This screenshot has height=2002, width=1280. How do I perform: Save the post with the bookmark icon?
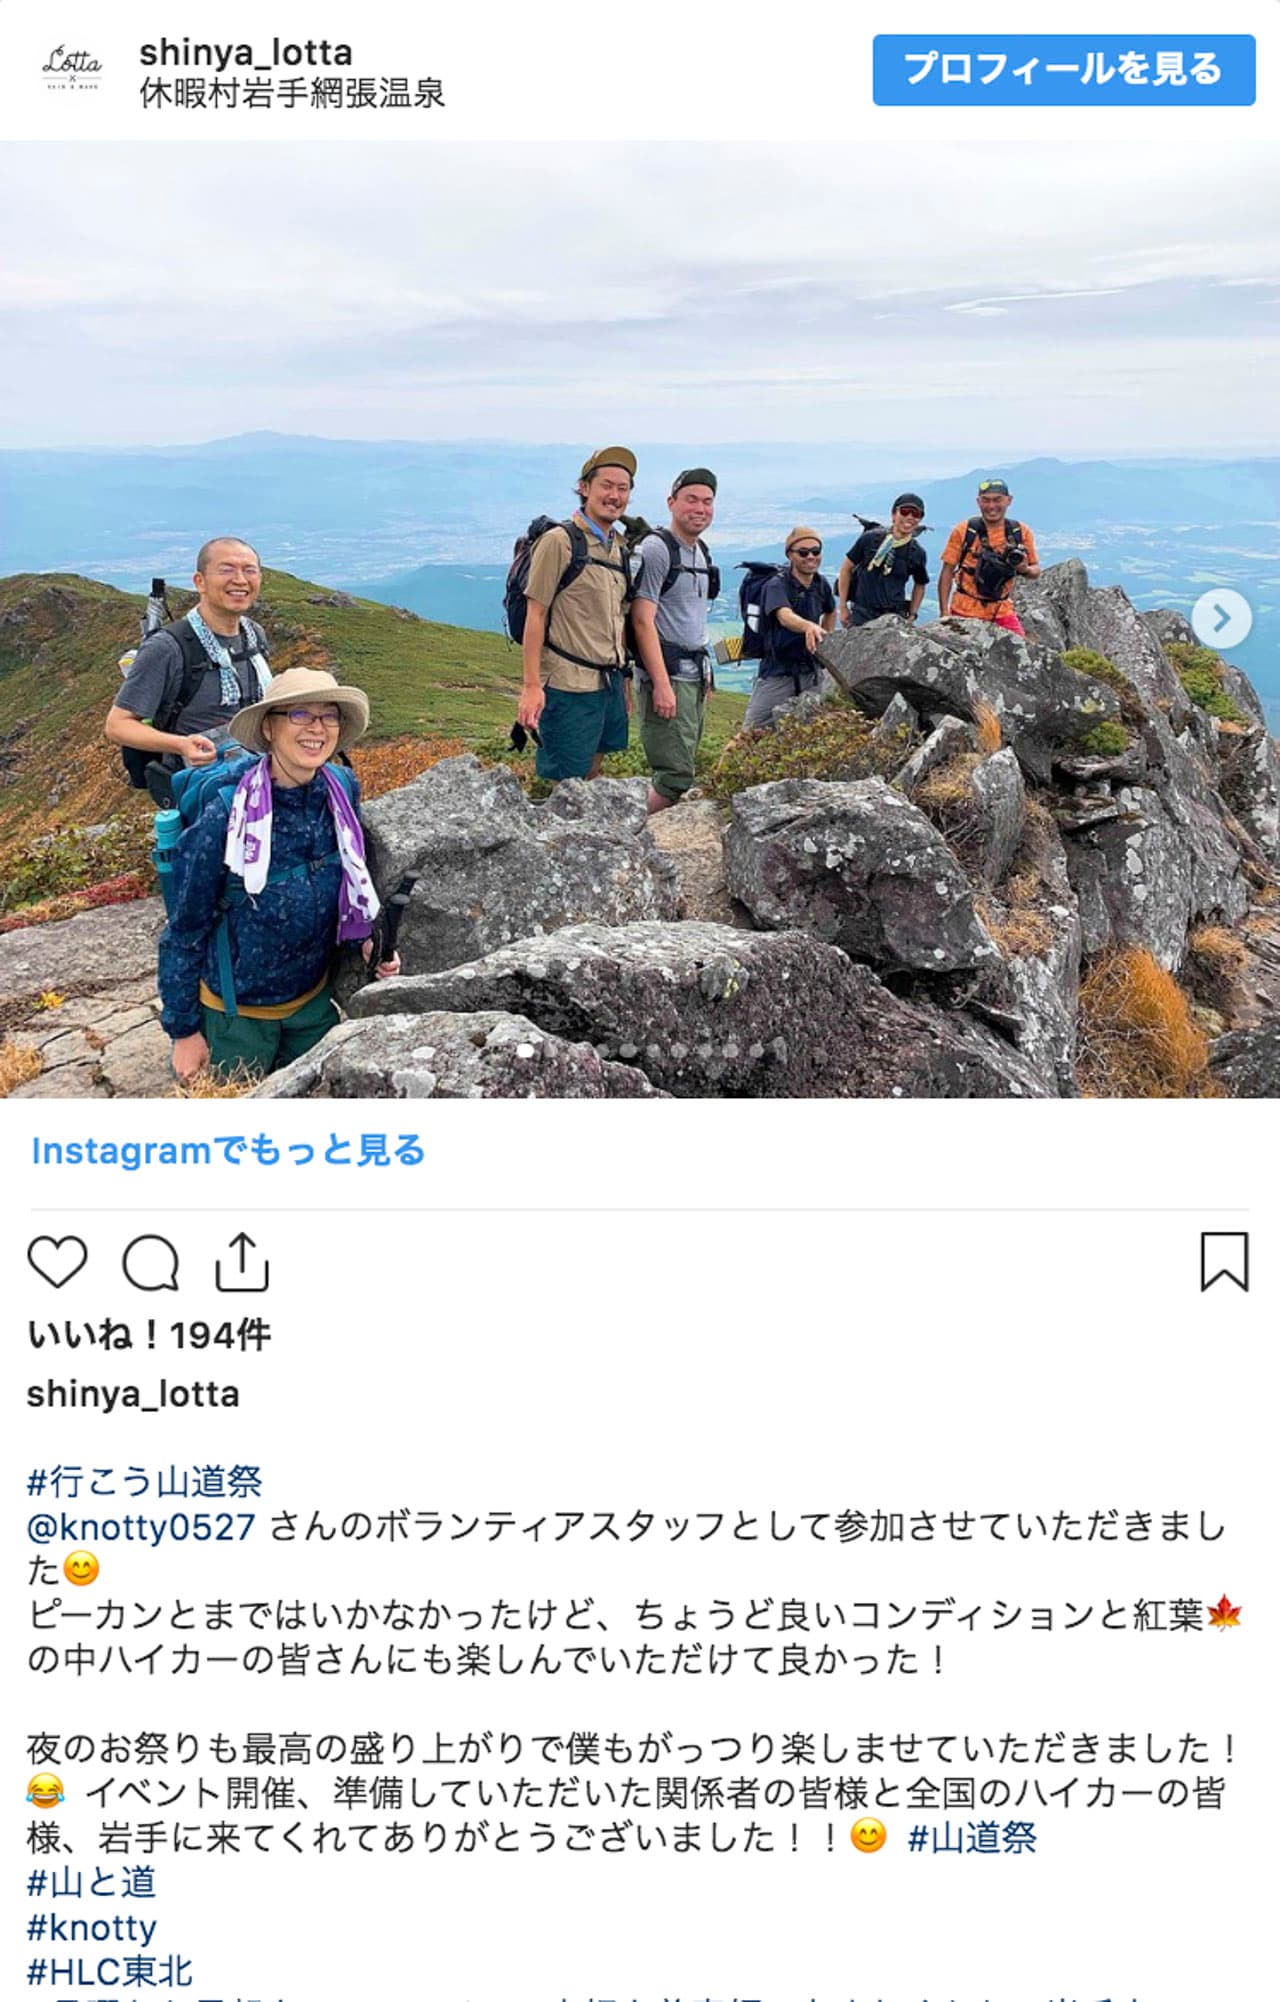(1224, 1262)
